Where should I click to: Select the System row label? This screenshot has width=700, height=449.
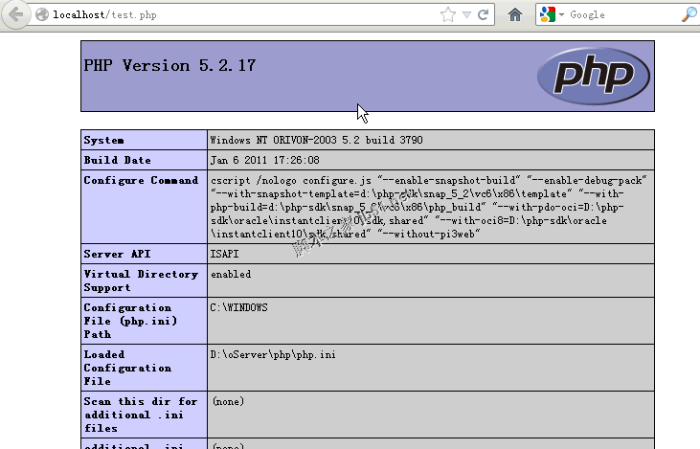coord(104,140)
